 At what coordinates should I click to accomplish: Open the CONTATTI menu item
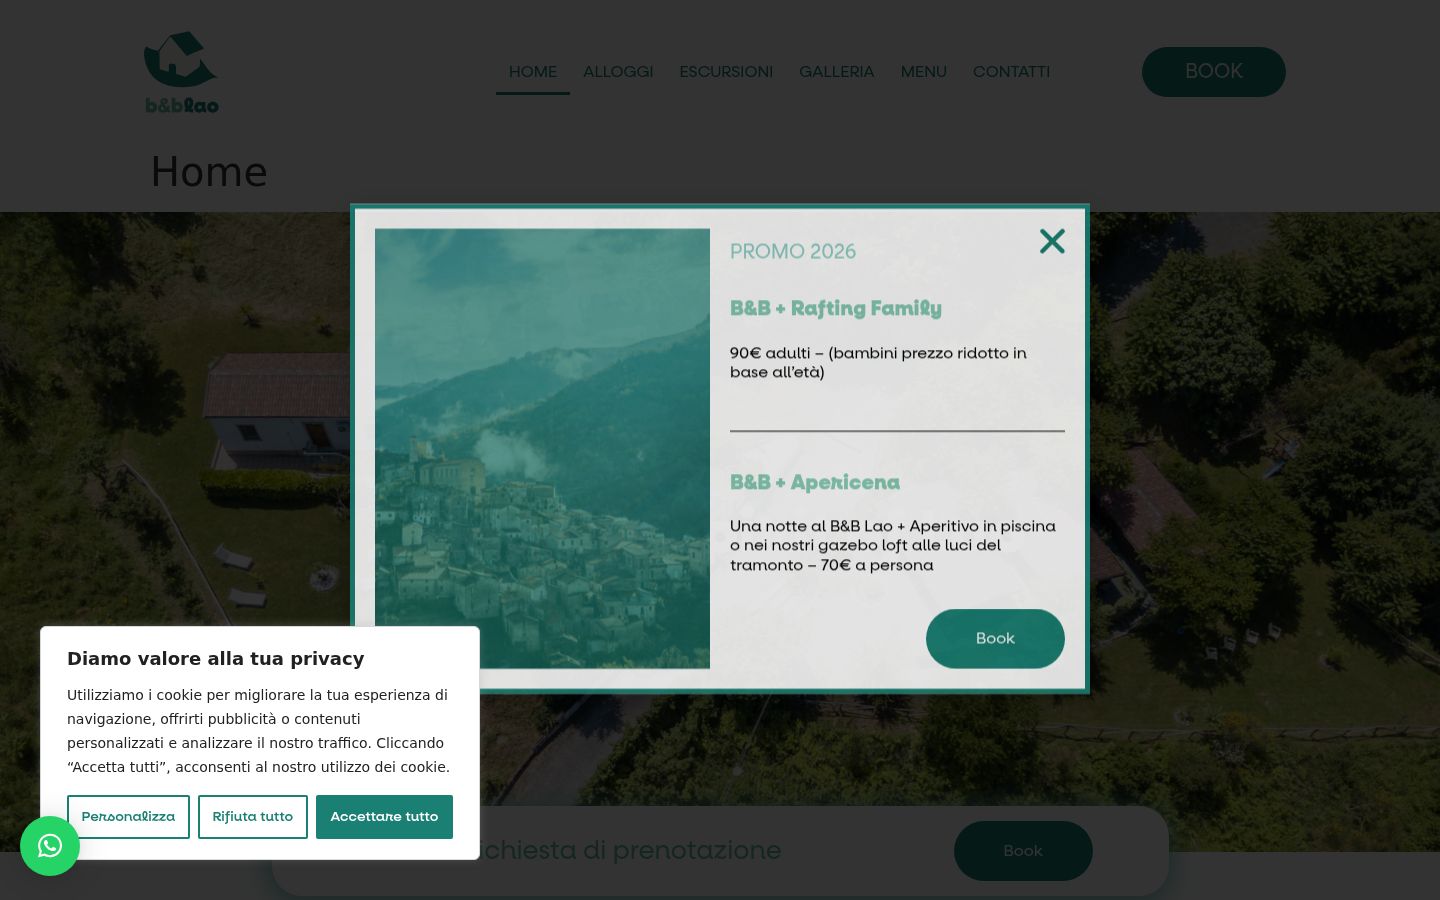pos(1011,72)
